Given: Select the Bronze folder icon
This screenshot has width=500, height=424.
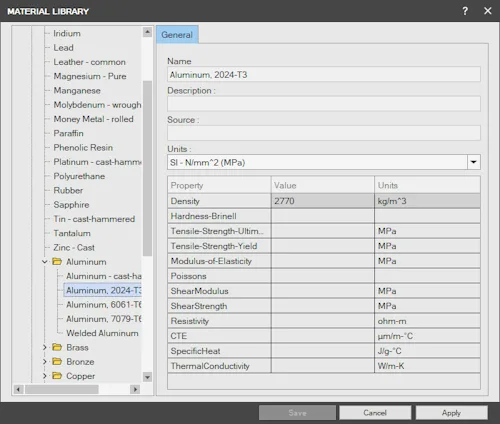Looking at the screenshot, I should (57, 362).
